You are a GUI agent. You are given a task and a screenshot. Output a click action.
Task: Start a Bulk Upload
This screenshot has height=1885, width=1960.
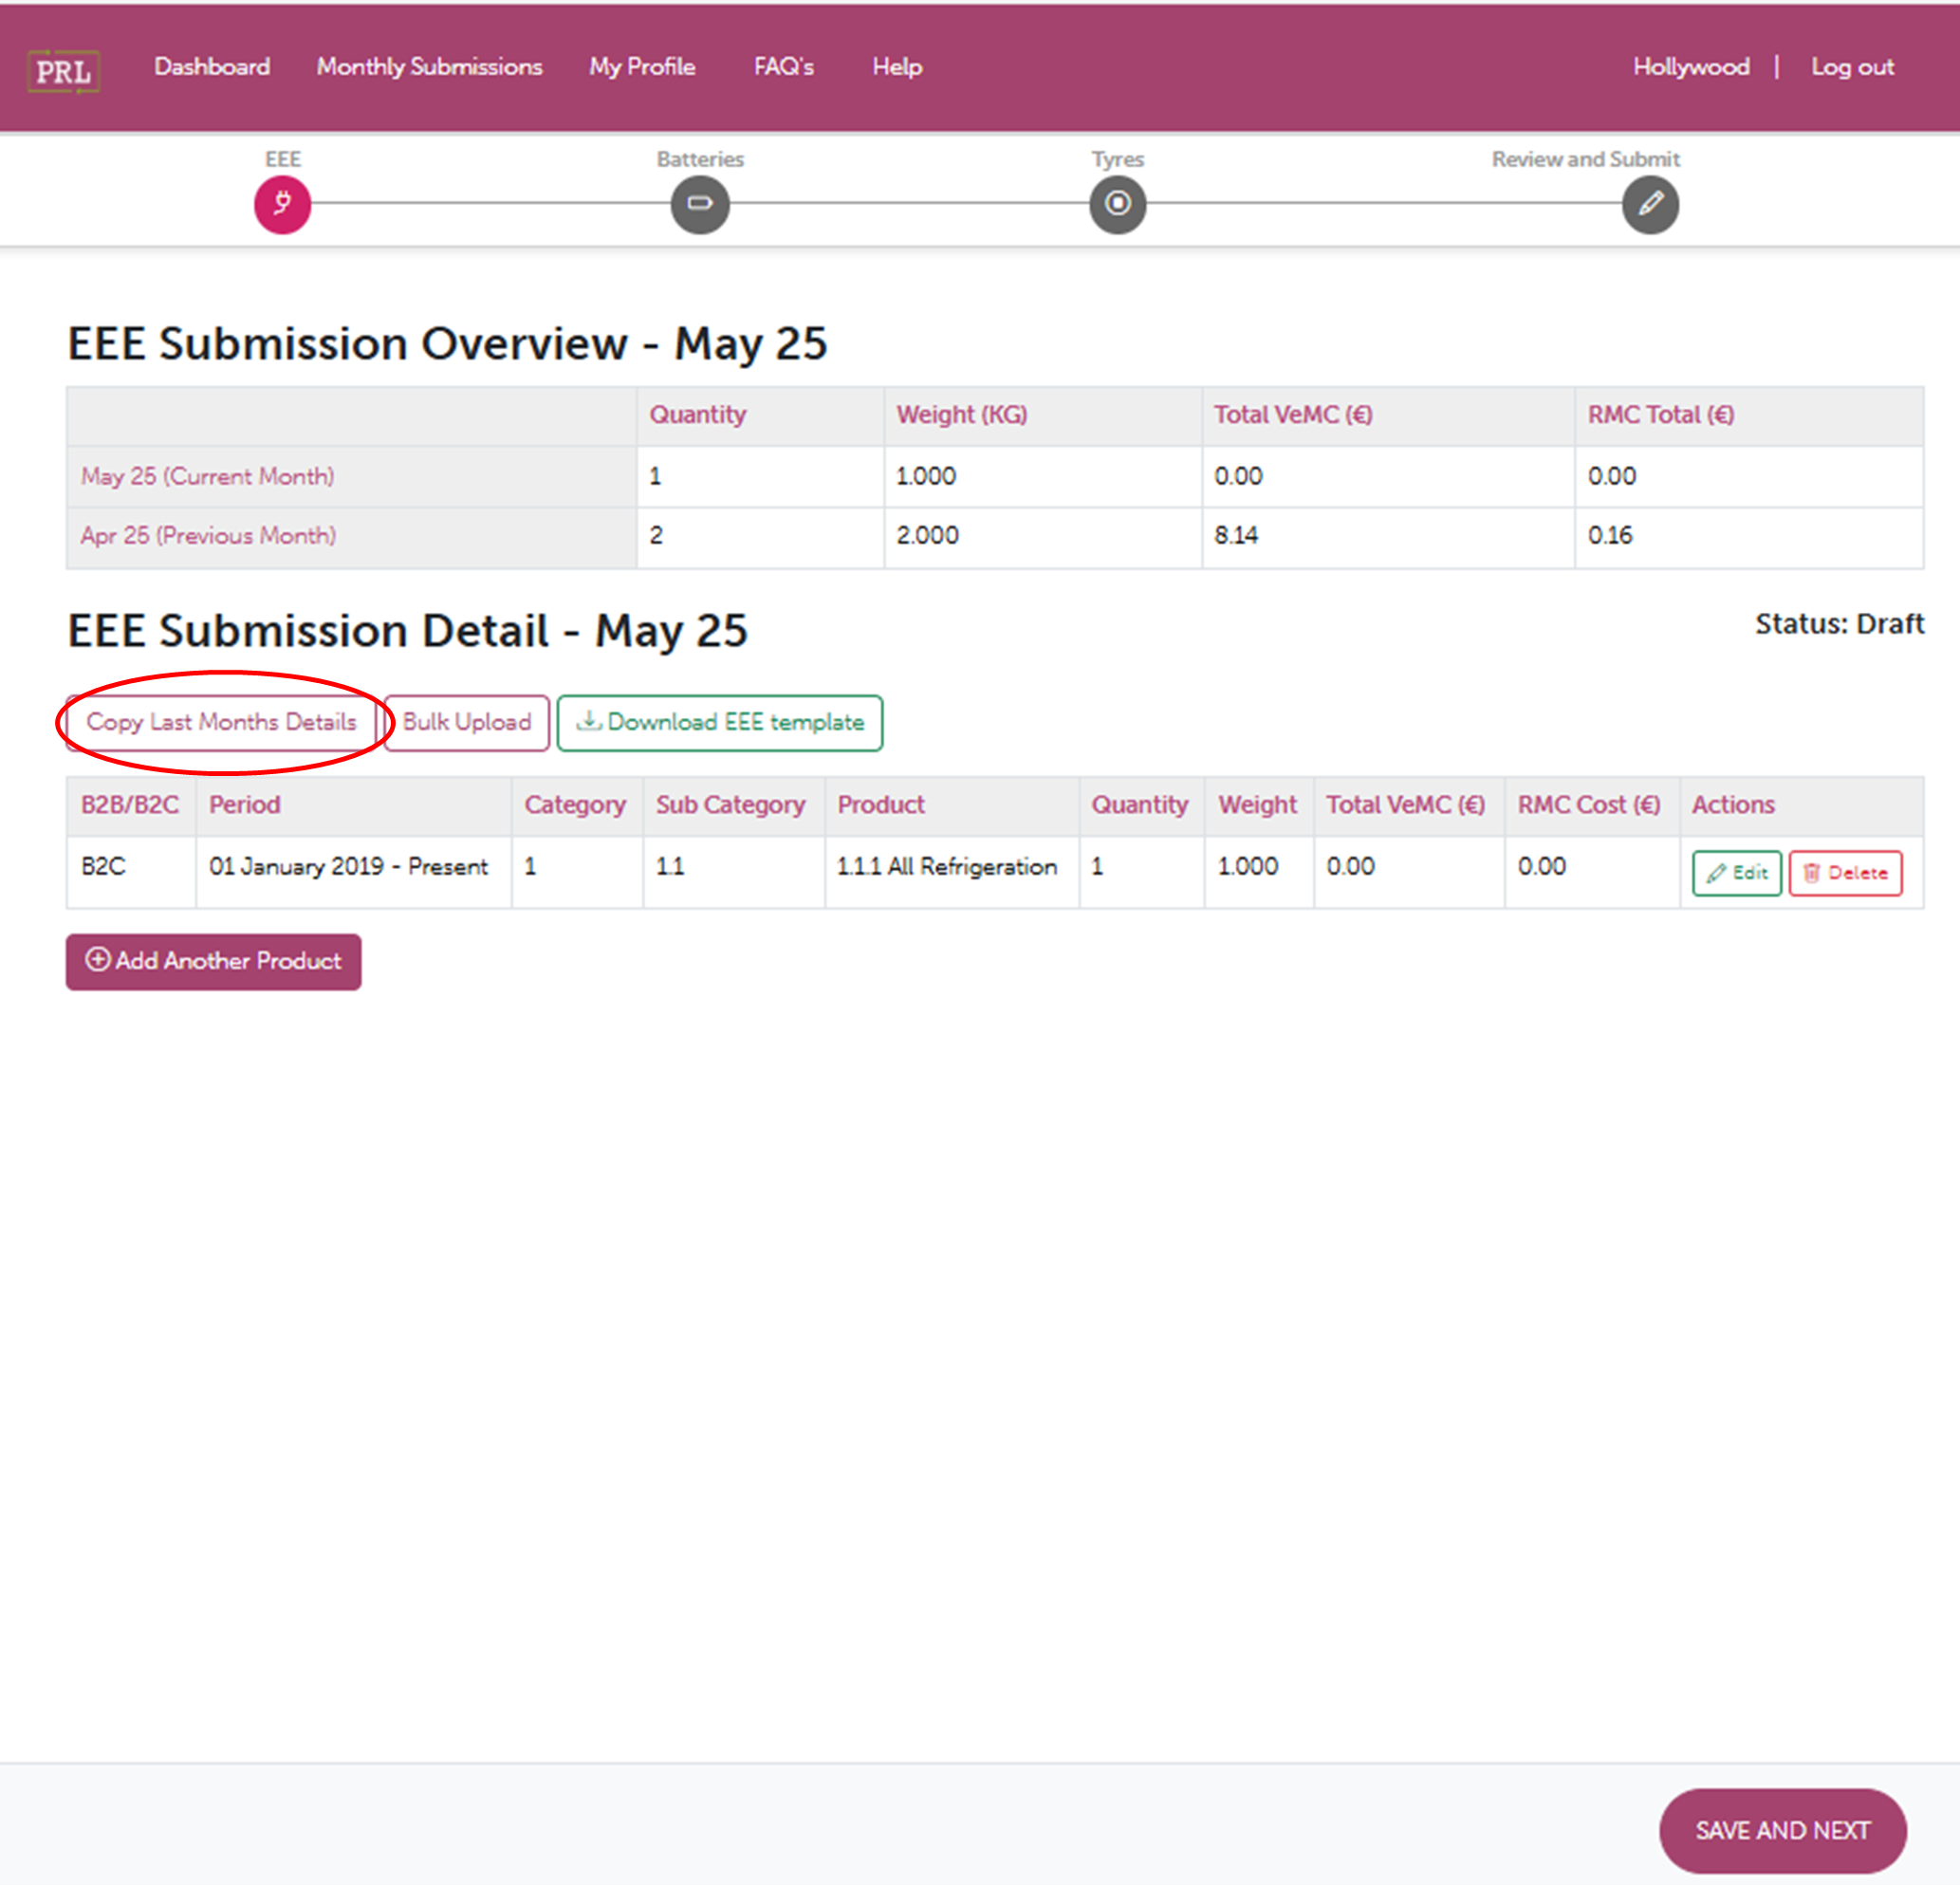point(466,722)
